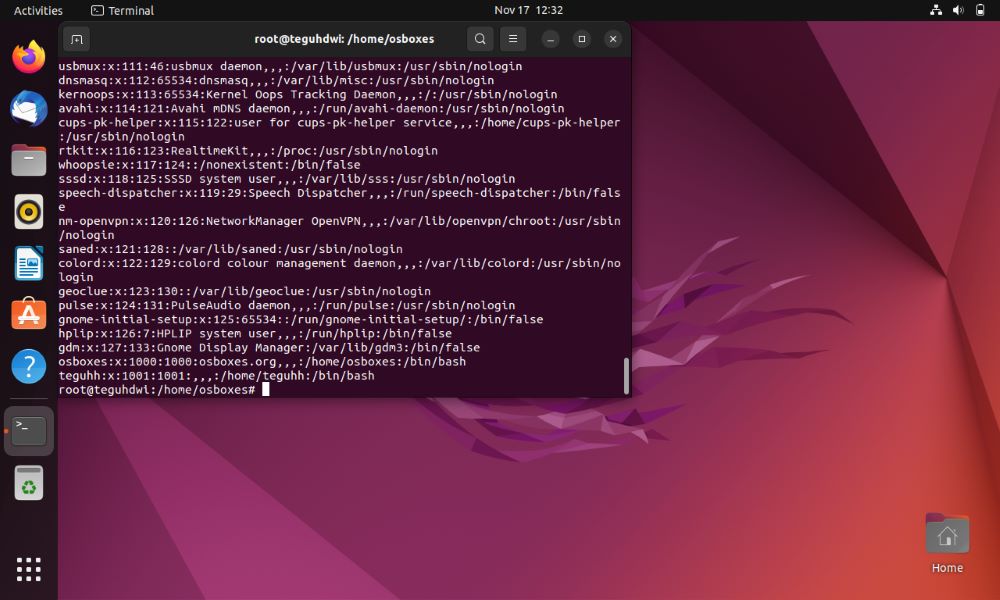Close the terminal window
Viewport: 1000px width, 600px height.
point(613,40)
